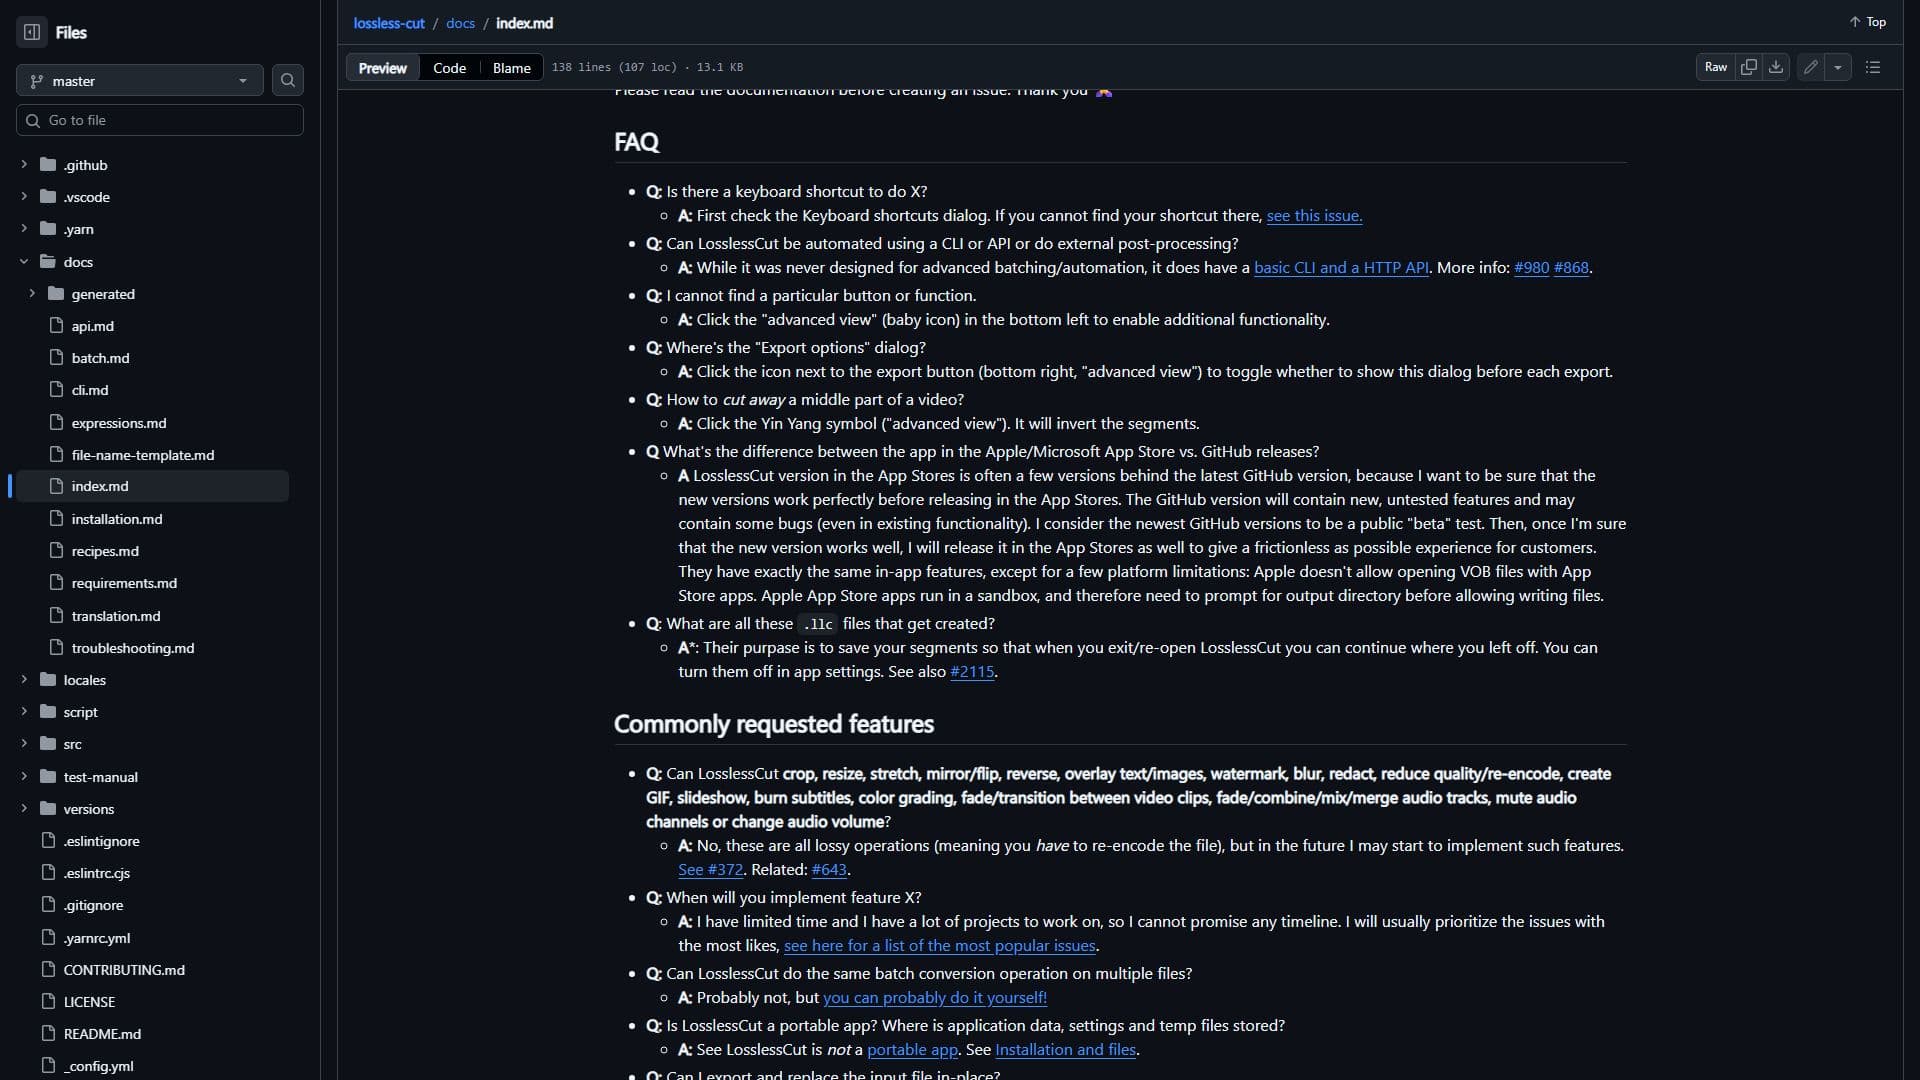The width and height of the screenshot is (1920, 1080).
Task: Open issue #2115 link
Action: point(972,671)
